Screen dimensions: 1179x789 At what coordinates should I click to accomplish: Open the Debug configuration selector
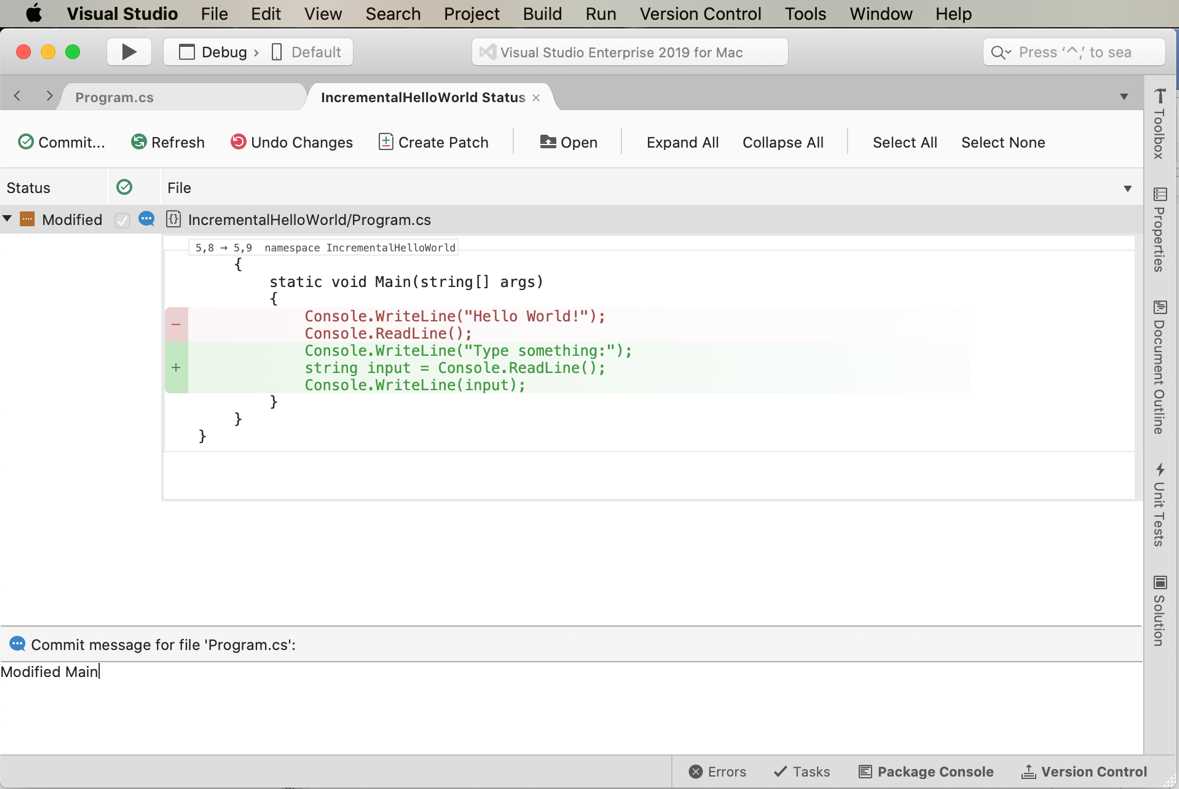tap(219, 52)
